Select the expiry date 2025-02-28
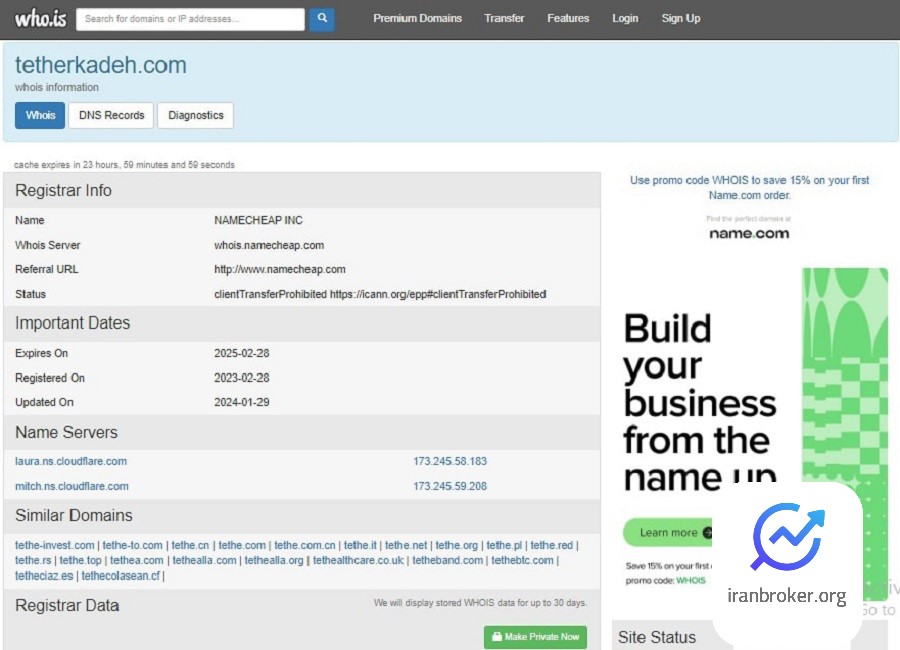 [x=242, y=353]
